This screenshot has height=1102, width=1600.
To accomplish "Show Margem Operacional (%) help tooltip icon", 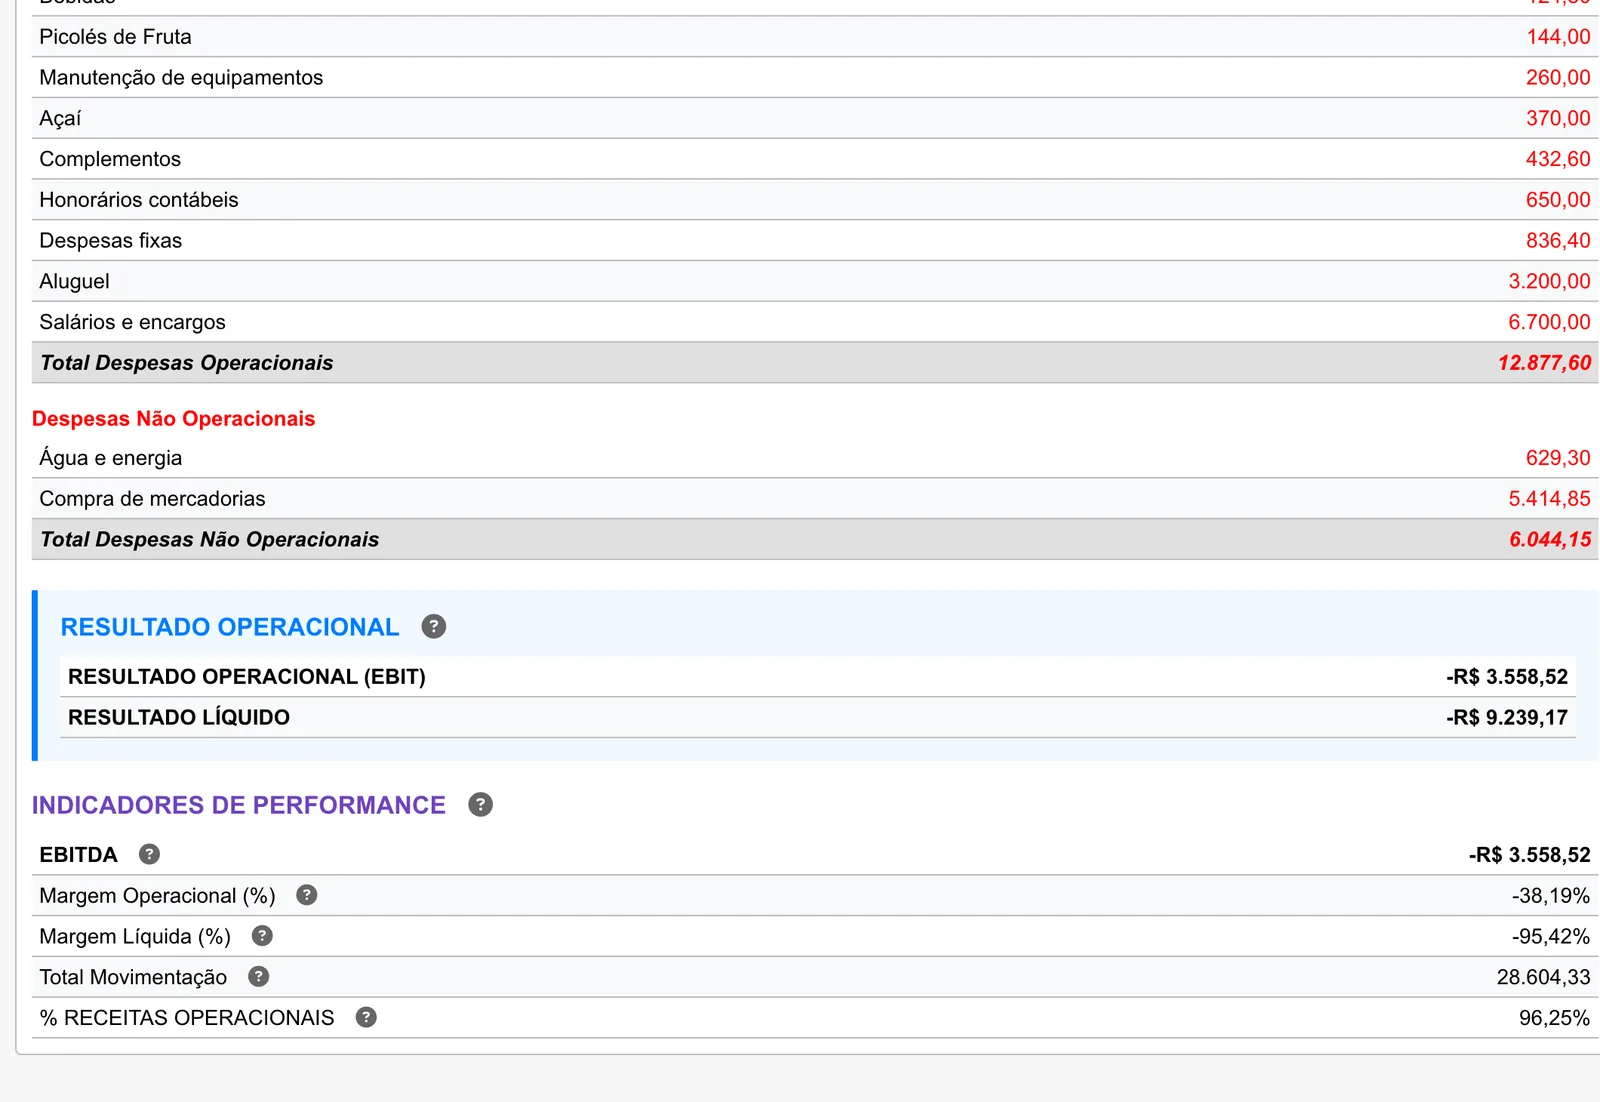I will tap(307, 895).
